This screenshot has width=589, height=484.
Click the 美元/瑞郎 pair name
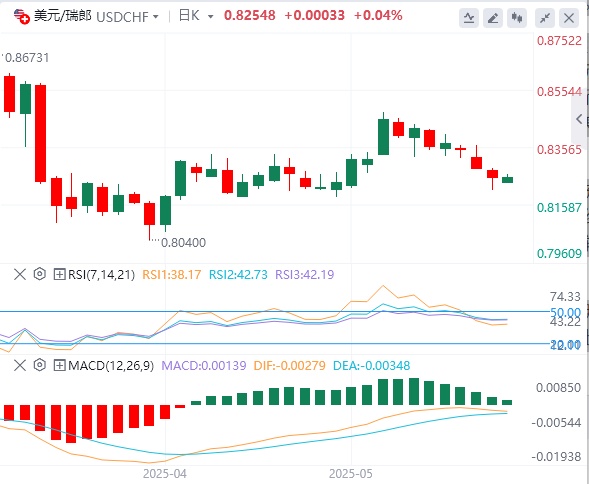pyautogui.click(x=63, y=16)
